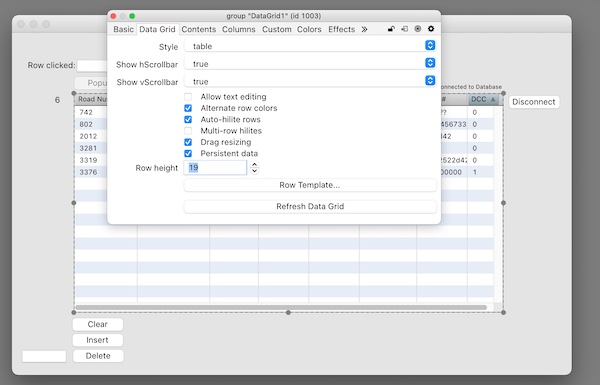Sort by the DCC column header

(483, 100)
